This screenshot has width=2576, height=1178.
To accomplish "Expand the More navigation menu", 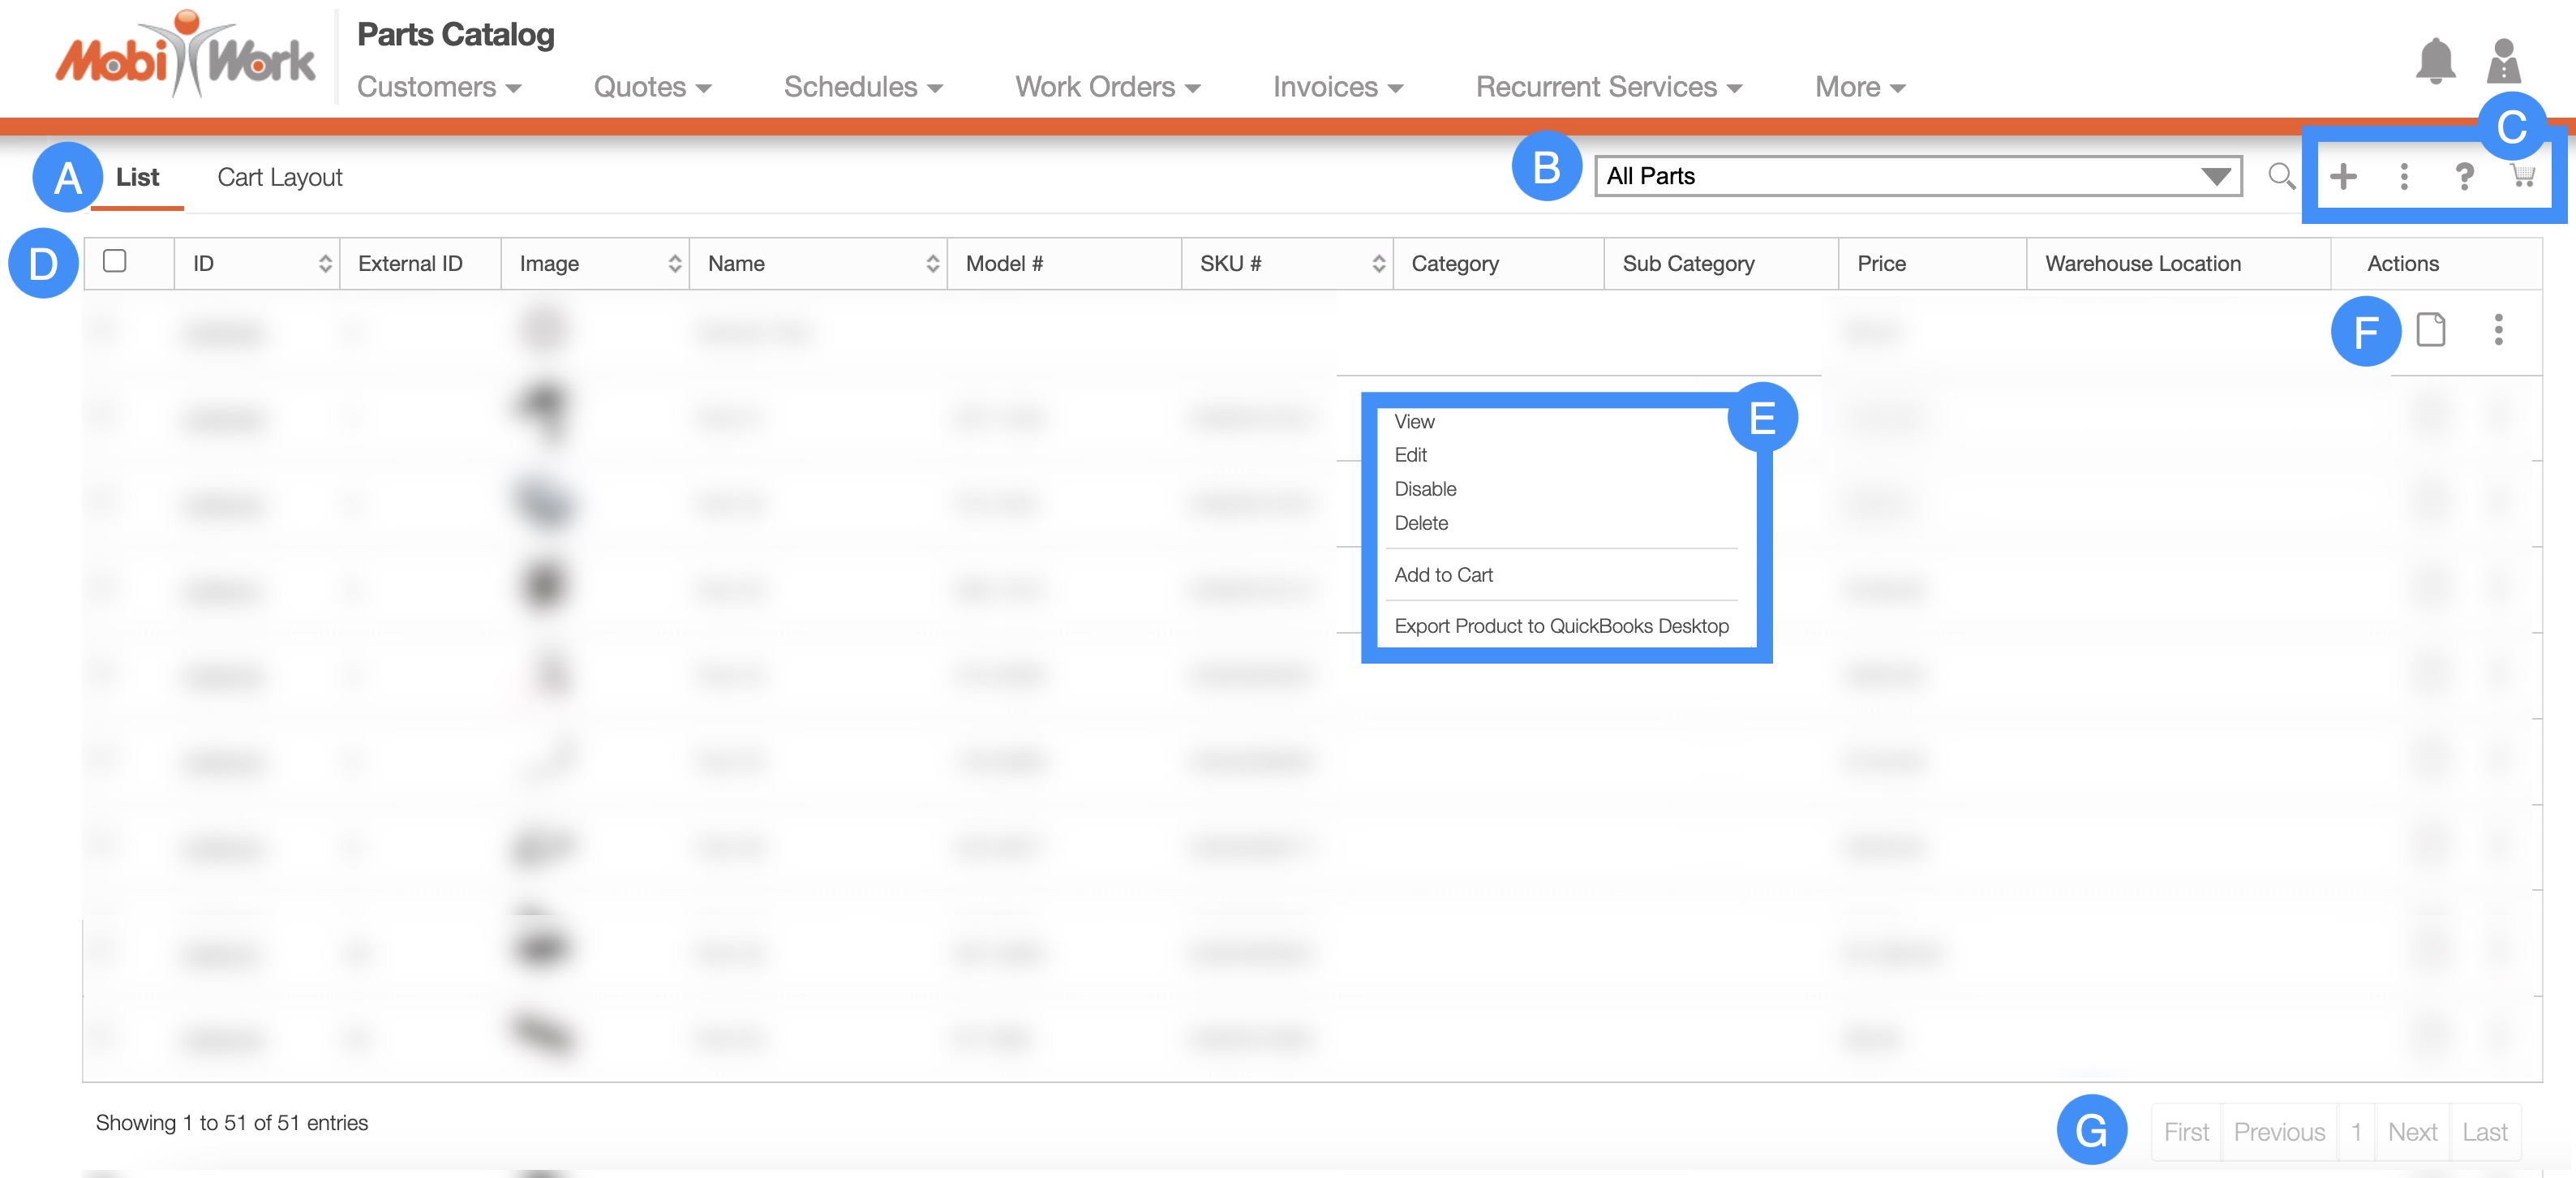I will pyautogui.click(x=1859, y=87).
